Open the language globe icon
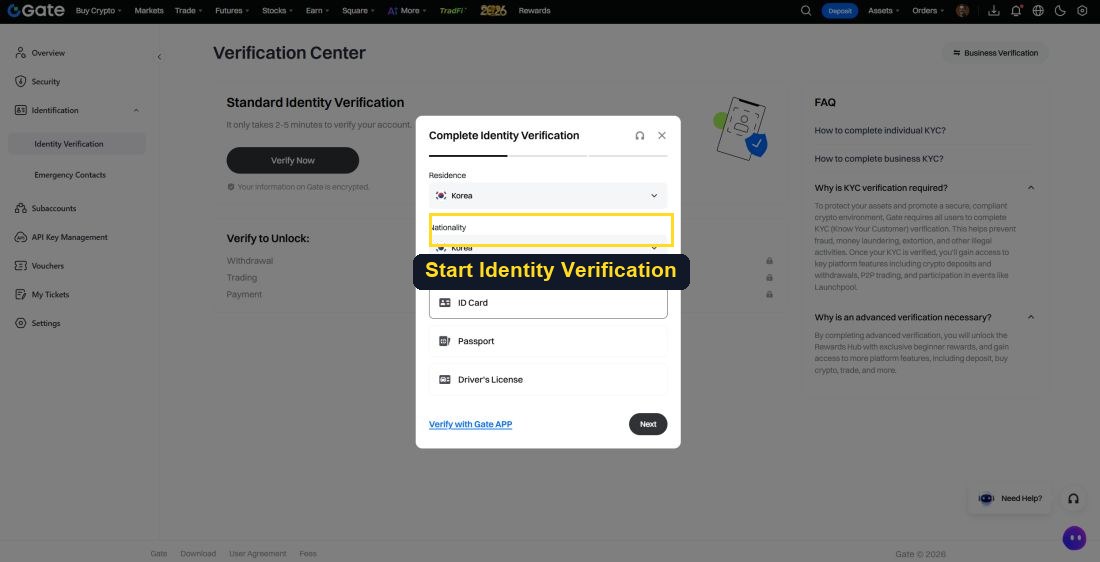This screenshot has width=1100, height=562. (1038, 11)
